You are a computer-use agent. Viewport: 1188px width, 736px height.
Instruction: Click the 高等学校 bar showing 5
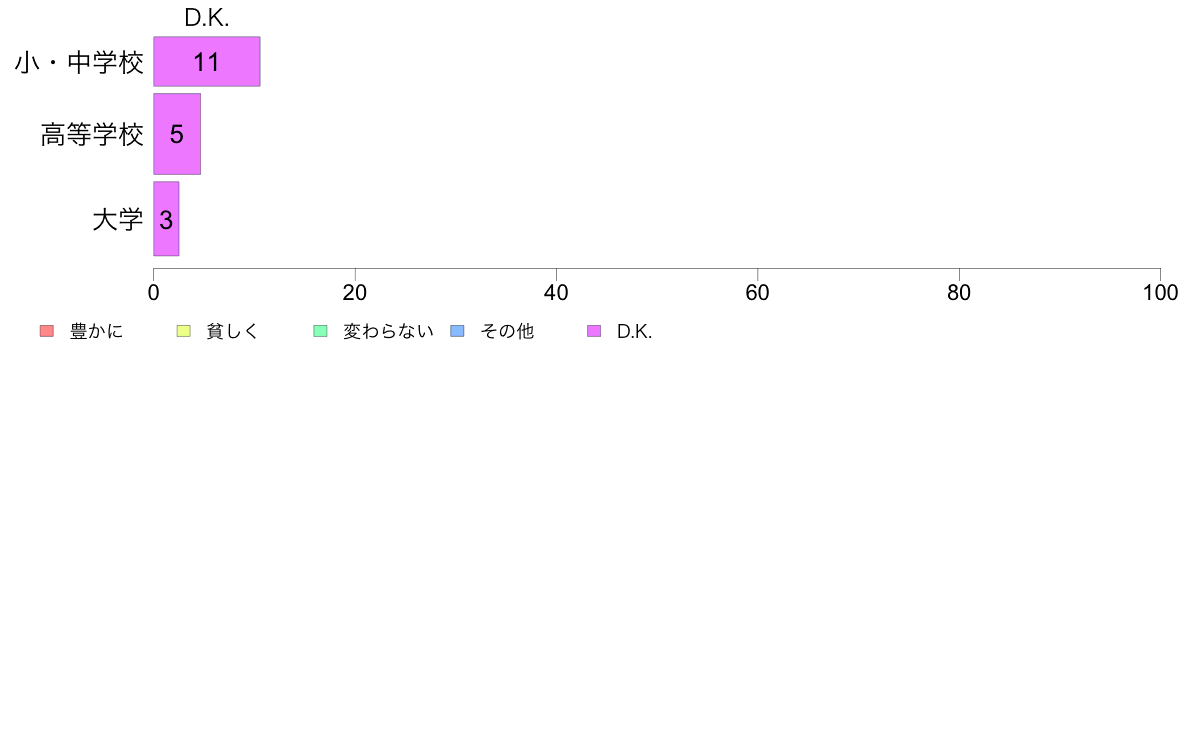click(177, 134)
